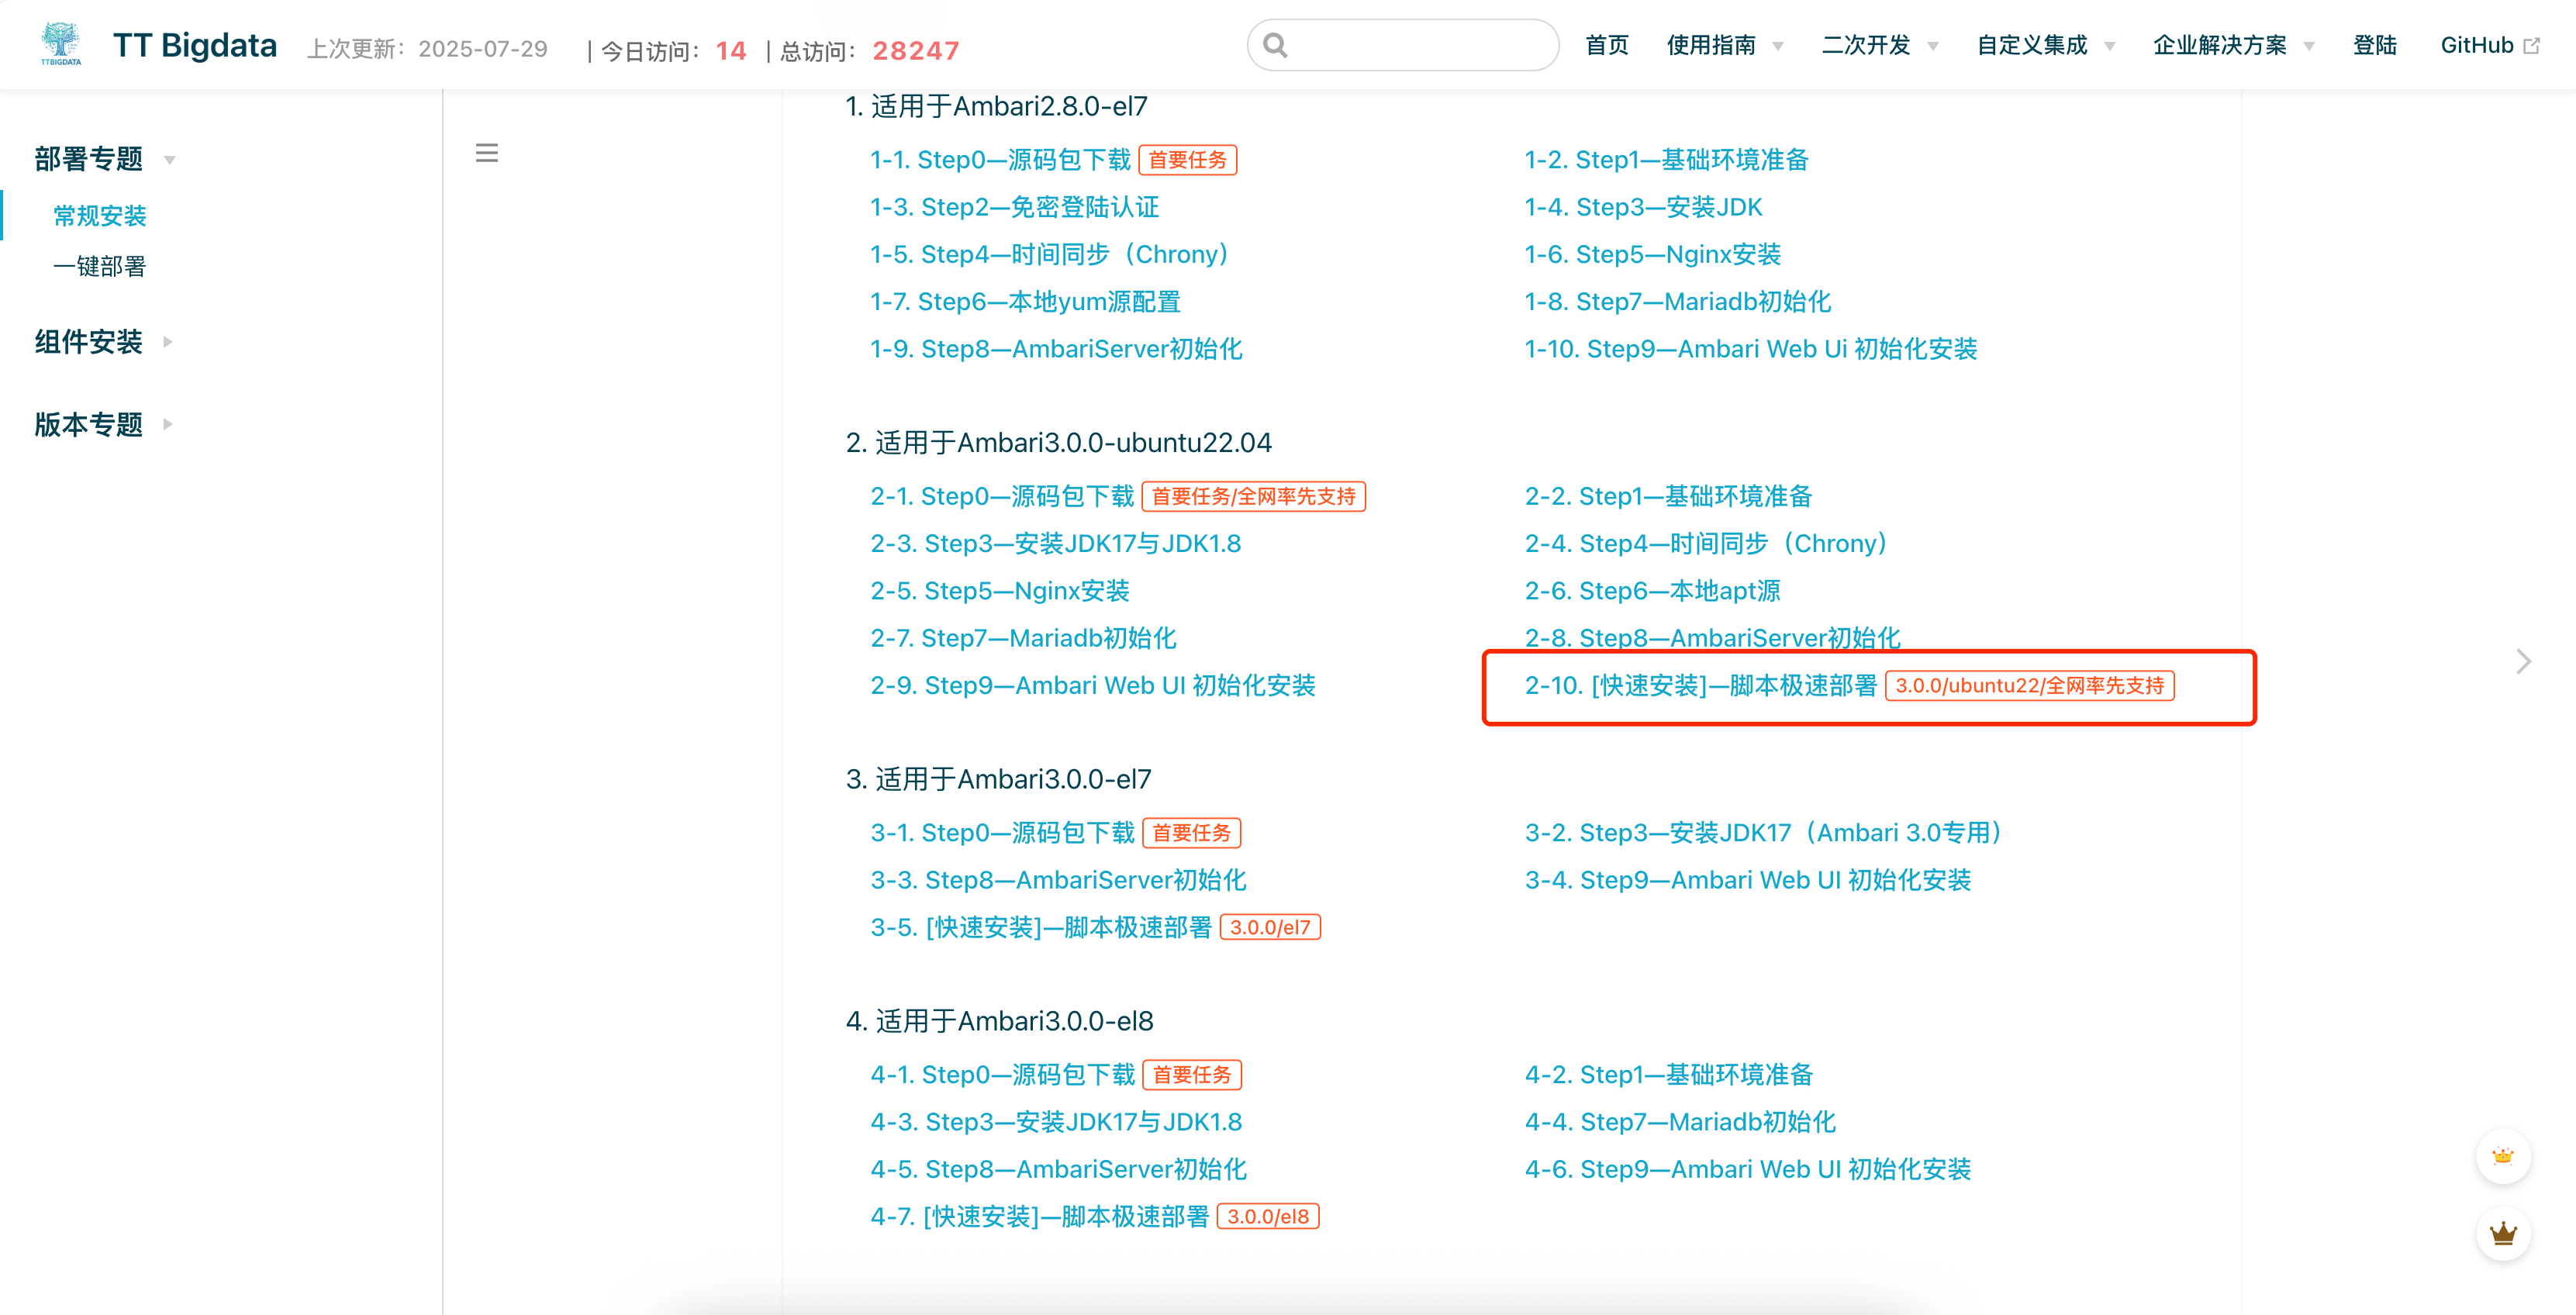Focus the top search input field
Image resolution: width=2576 pixels, height=1315 pixels.
coord(1403,45)
